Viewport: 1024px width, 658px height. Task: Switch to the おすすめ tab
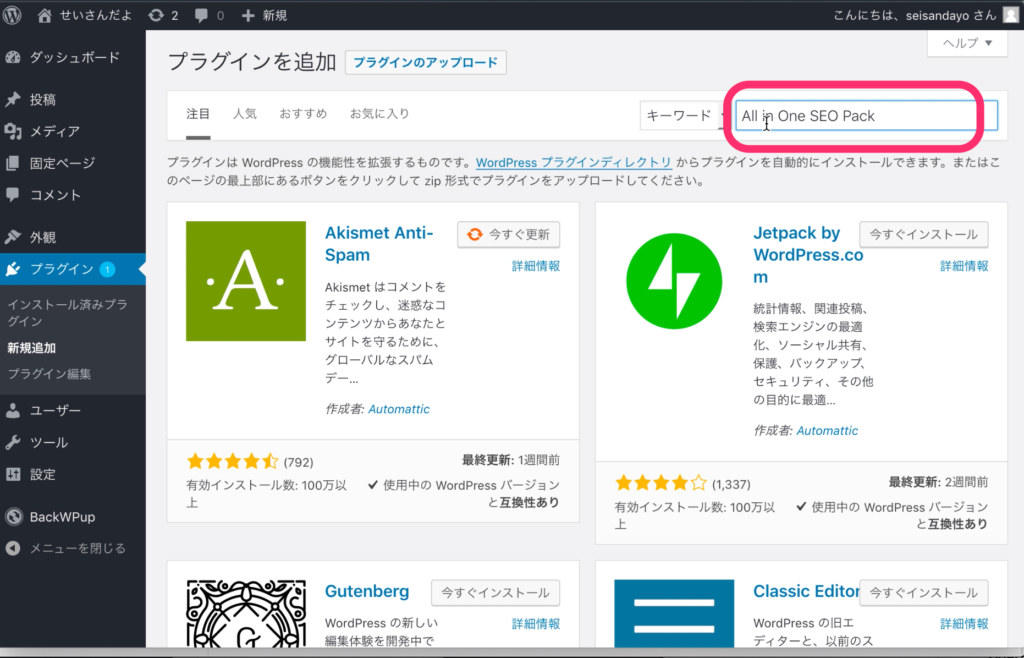pos(303,114)
